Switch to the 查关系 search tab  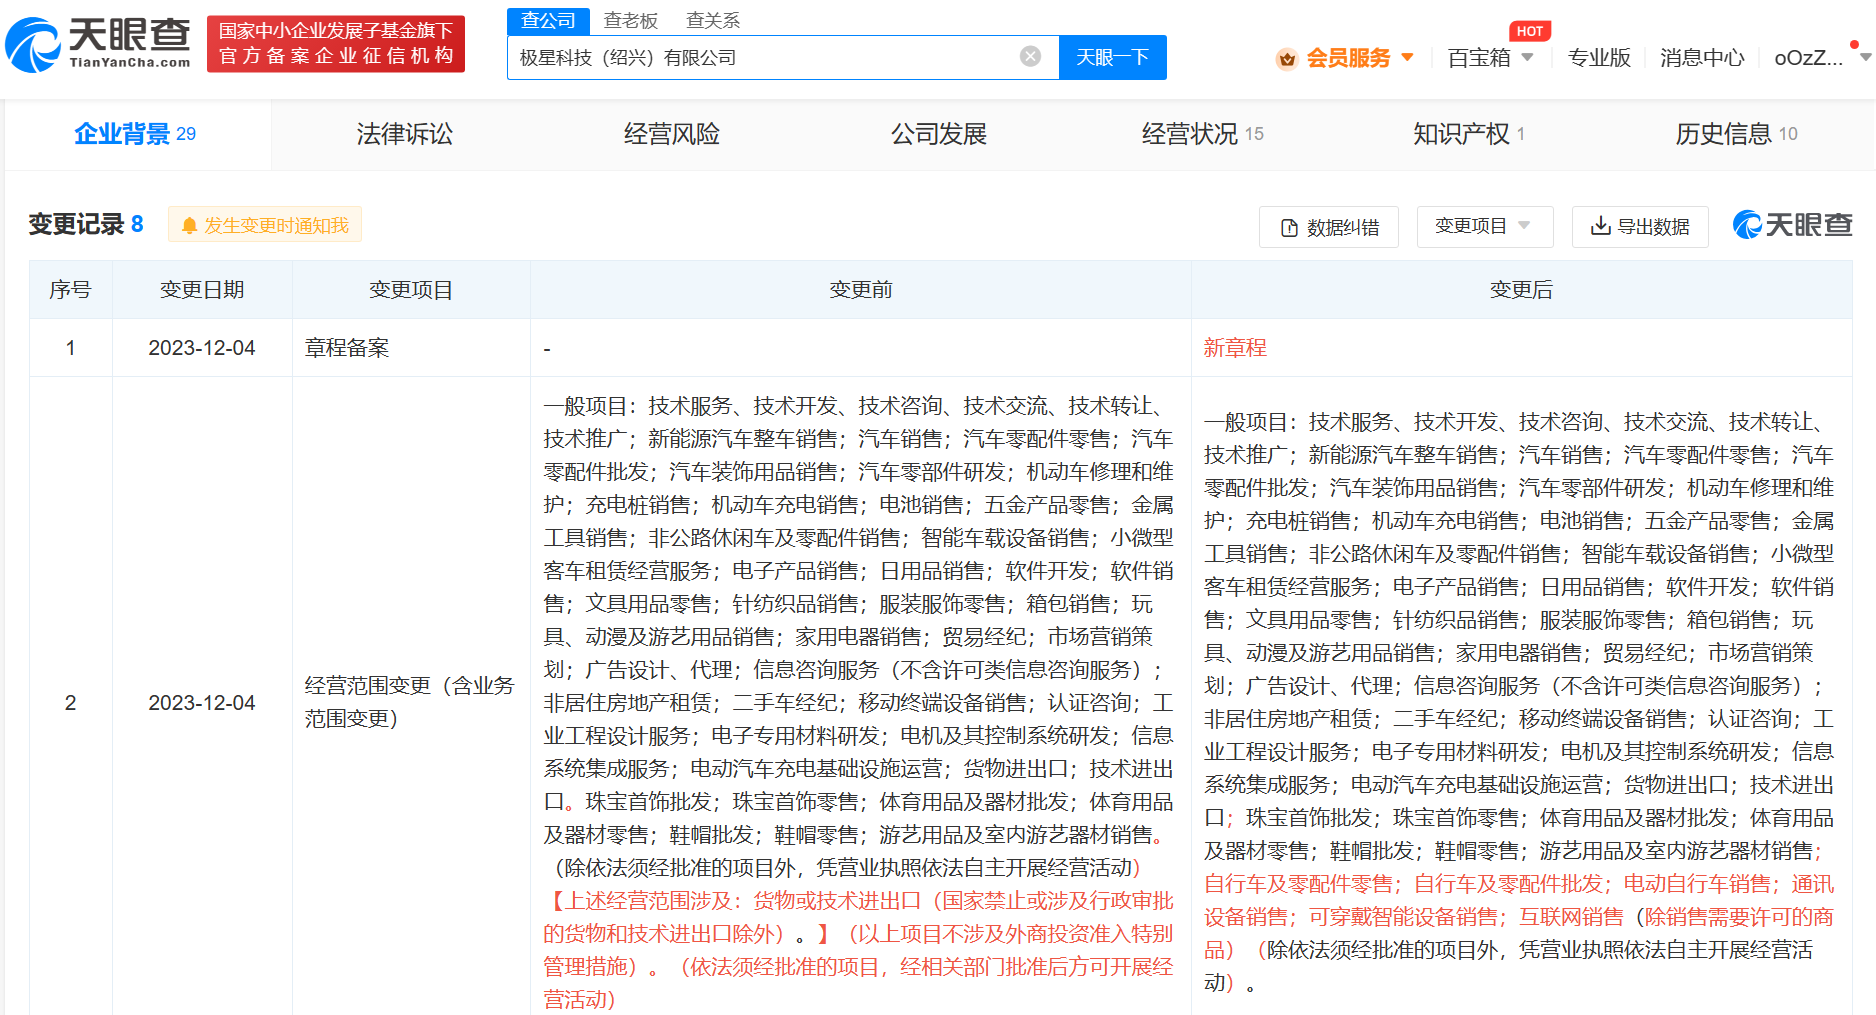pyautogui.click(x=713, y=20)
